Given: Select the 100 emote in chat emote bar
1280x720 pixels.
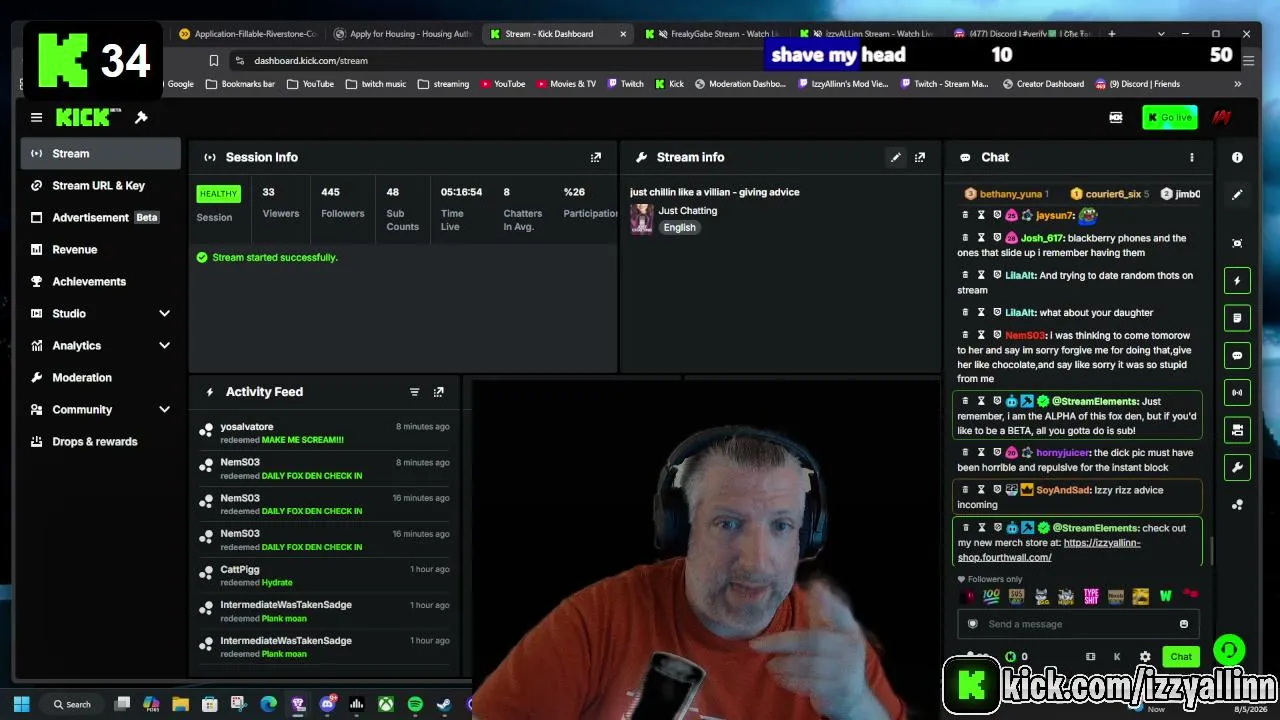Looking at the screenshot, I should [991, 596].
